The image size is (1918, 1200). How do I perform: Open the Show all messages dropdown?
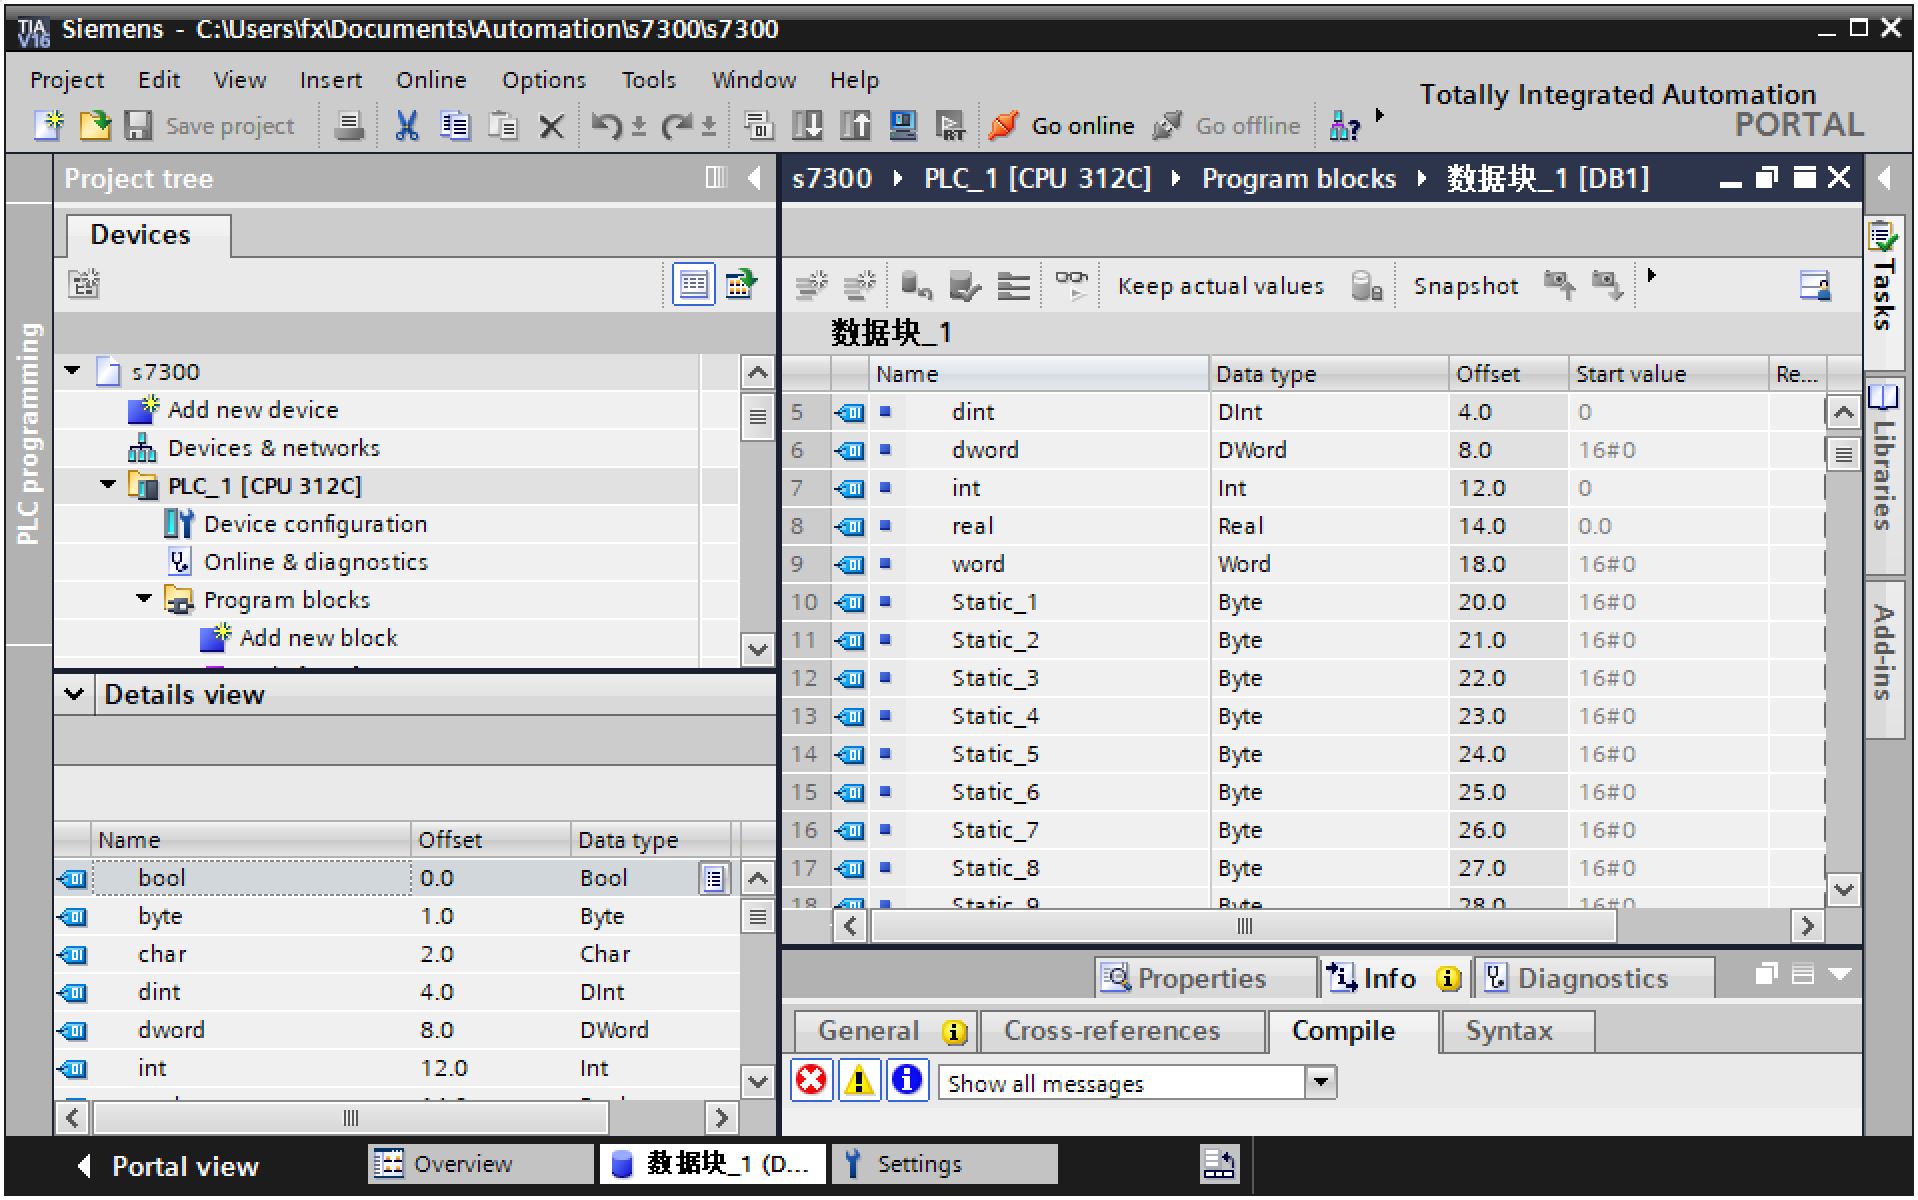1321,1082
